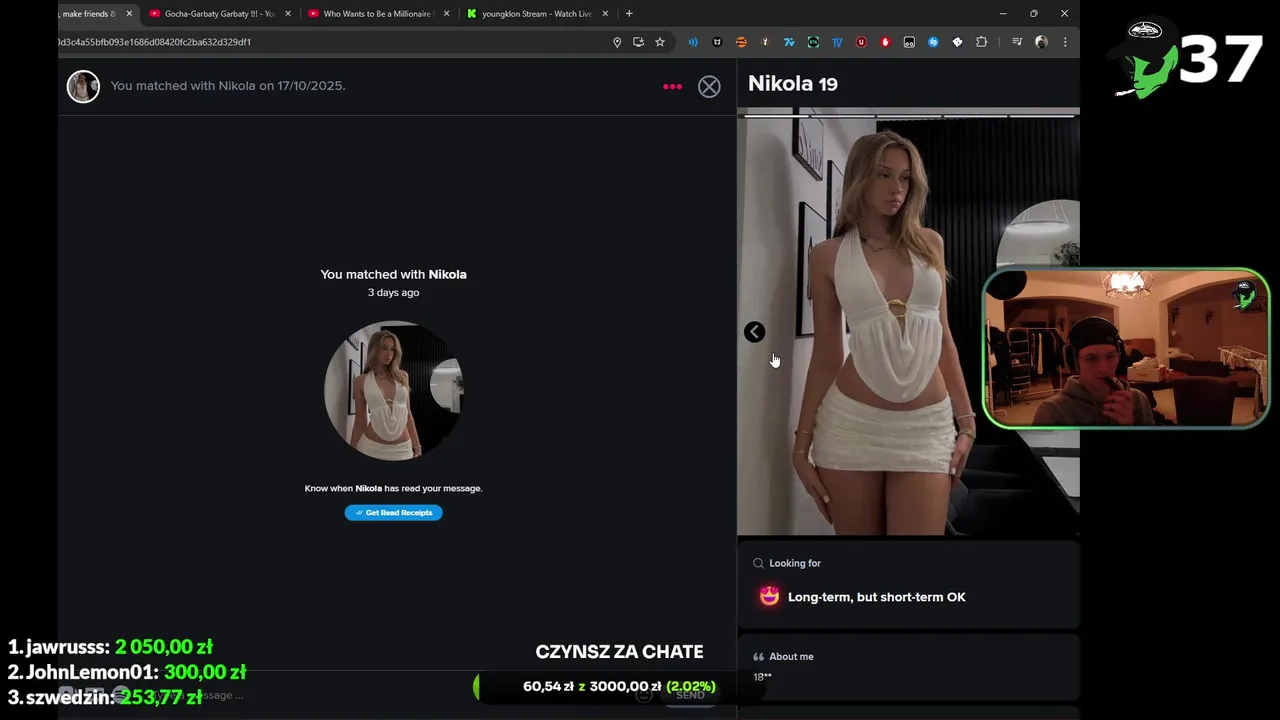Viewport: 1280px width, 720px height.
Task: Close the chat with Nikola
Action: (709, 86)
